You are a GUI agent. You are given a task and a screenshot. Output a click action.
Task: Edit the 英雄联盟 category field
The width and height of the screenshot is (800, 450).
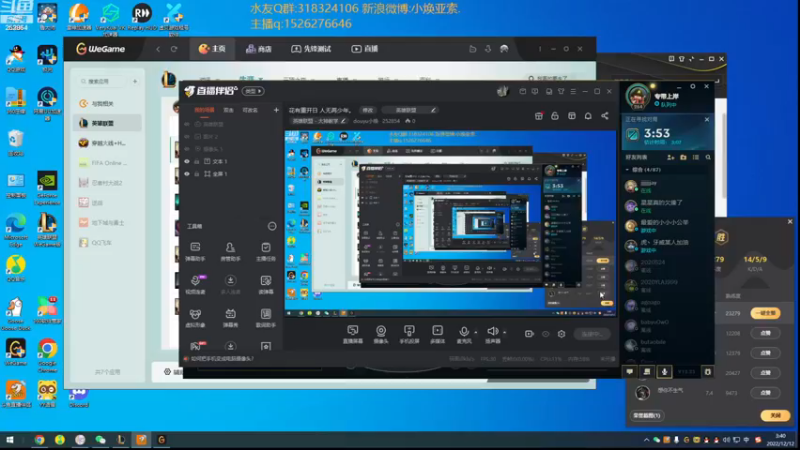(410, 110)
